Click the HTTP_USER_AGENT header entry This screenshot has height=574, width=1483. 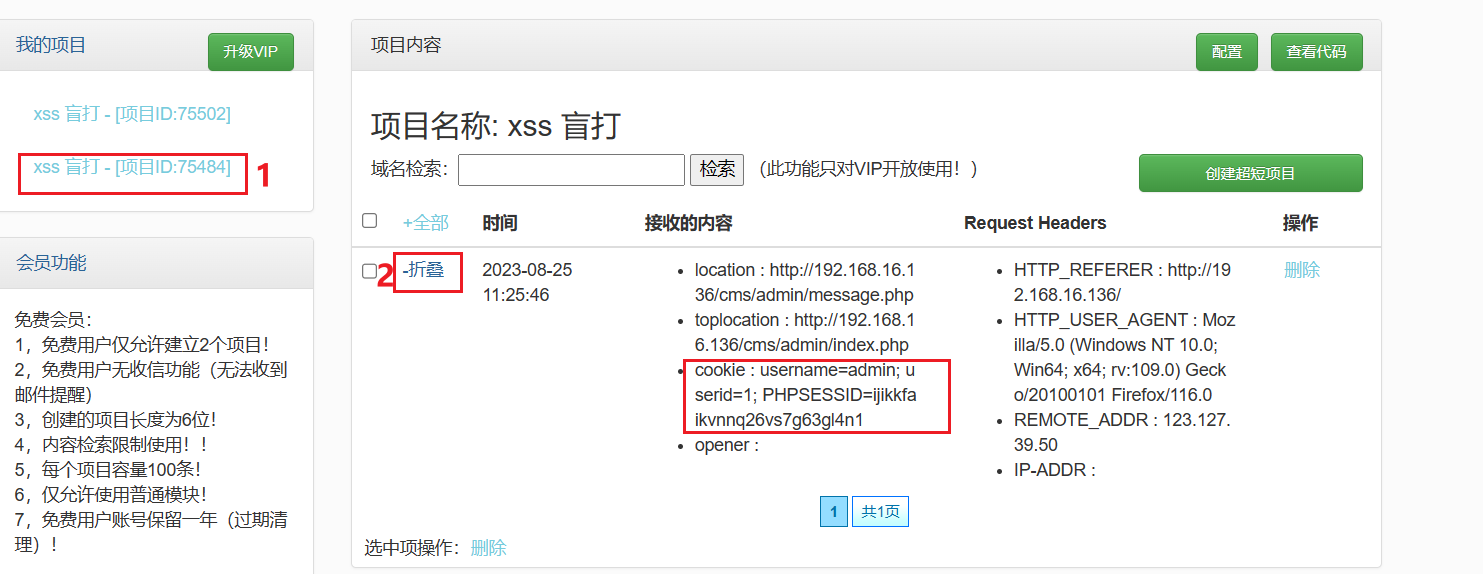[1125, 358]
